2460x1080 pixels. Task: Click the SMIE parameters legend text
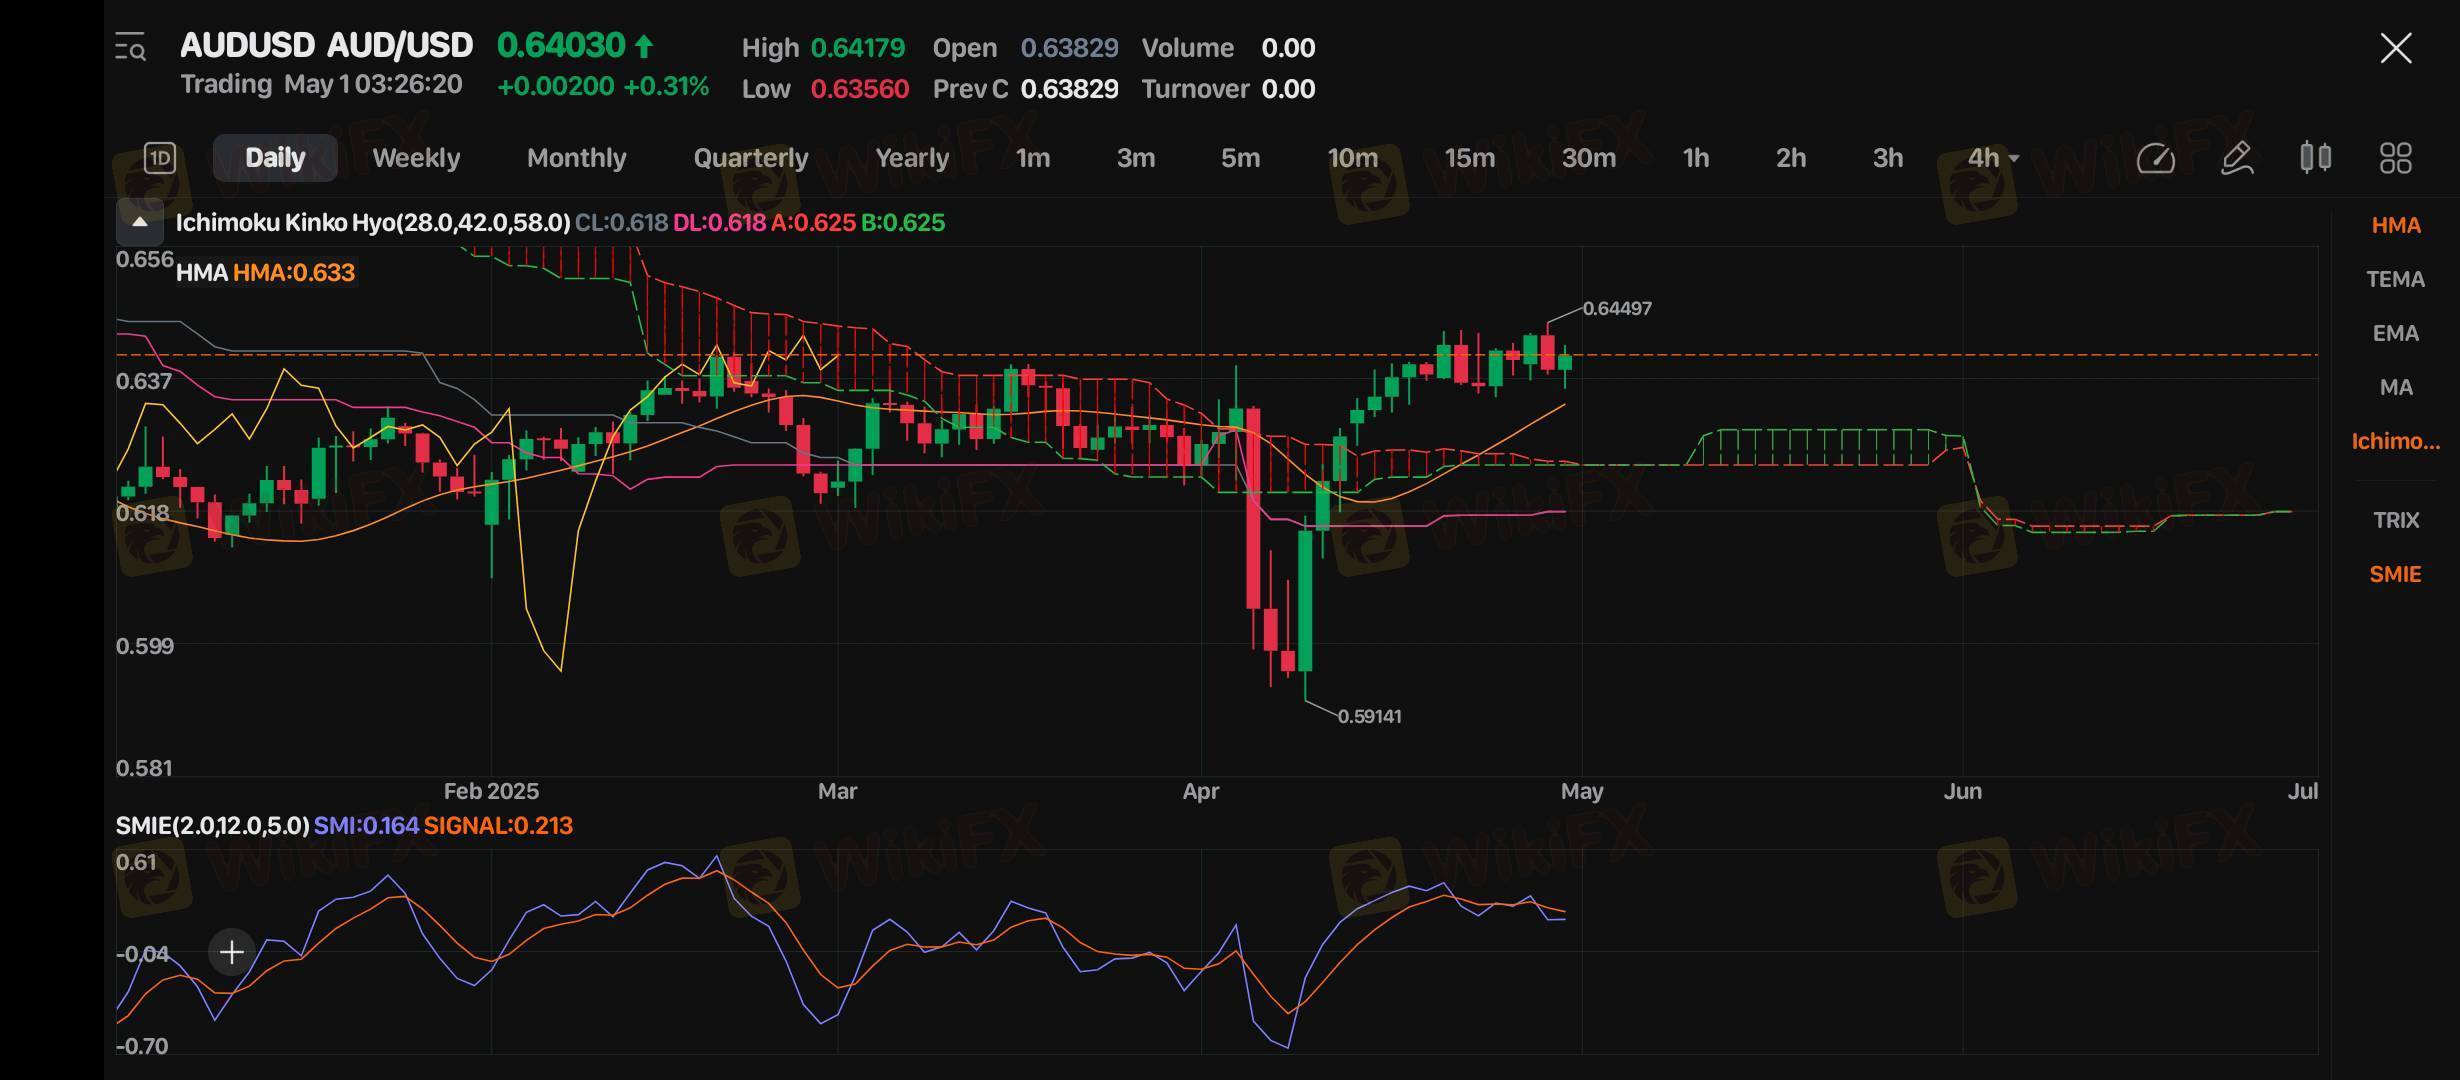click(212, 826)
